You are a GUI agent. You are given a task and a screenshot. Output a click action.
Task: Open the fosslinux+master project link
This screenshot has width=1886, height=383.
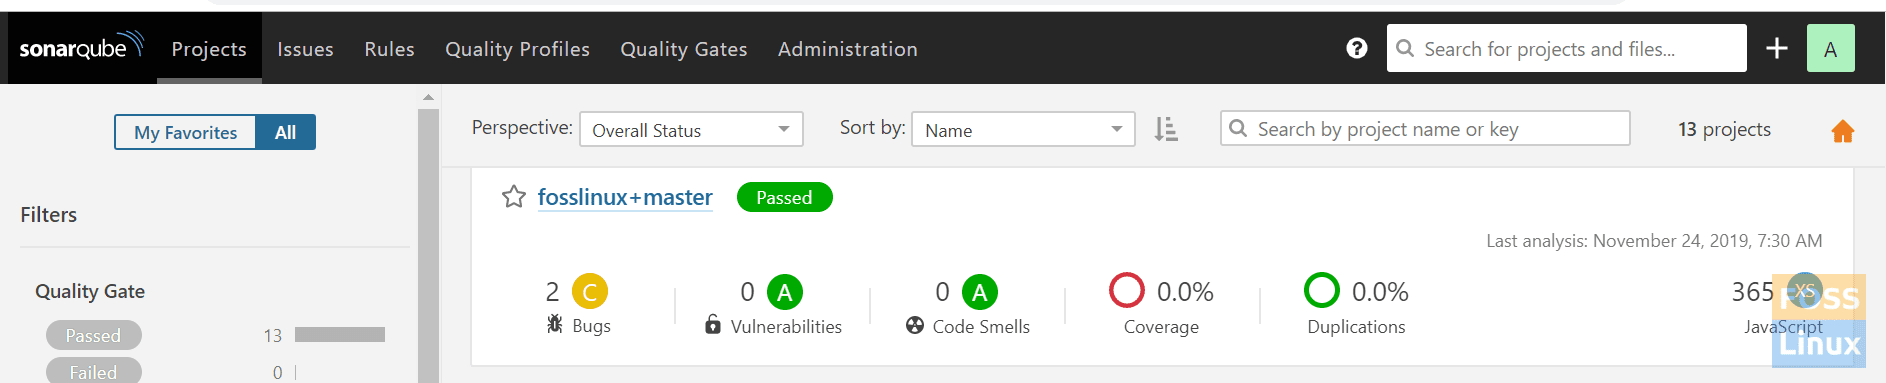(625, 197)
